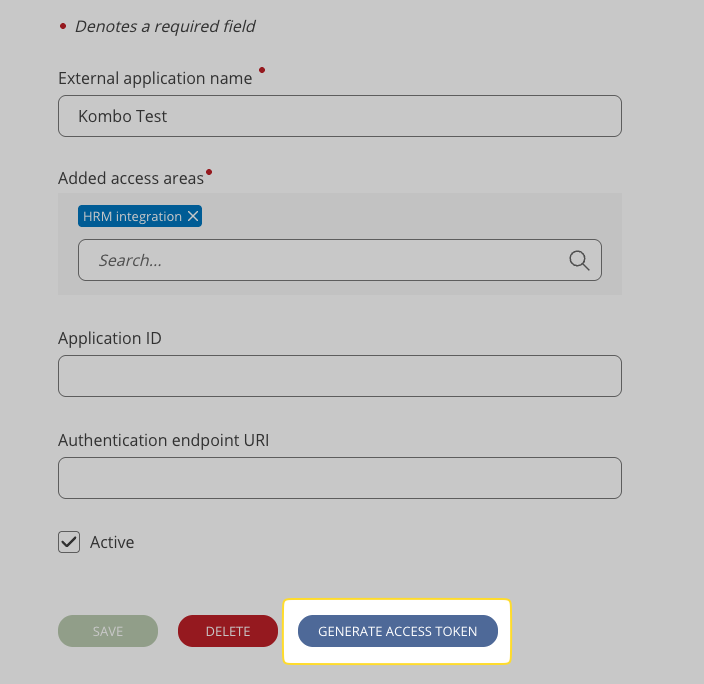Viewport: 704px width, 684px height.
Task: Click the Added access areas label
Action: click(130, 178)
